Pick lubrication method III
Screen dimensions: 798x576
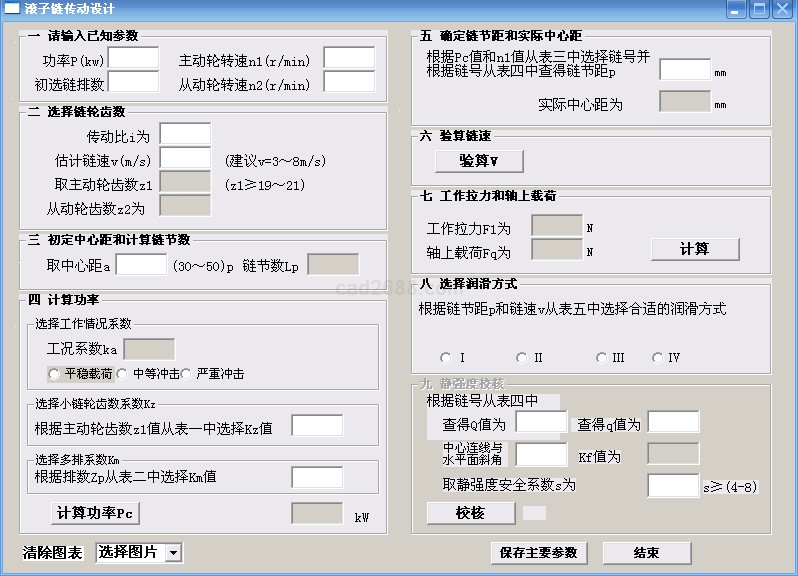tap(601, 357)
